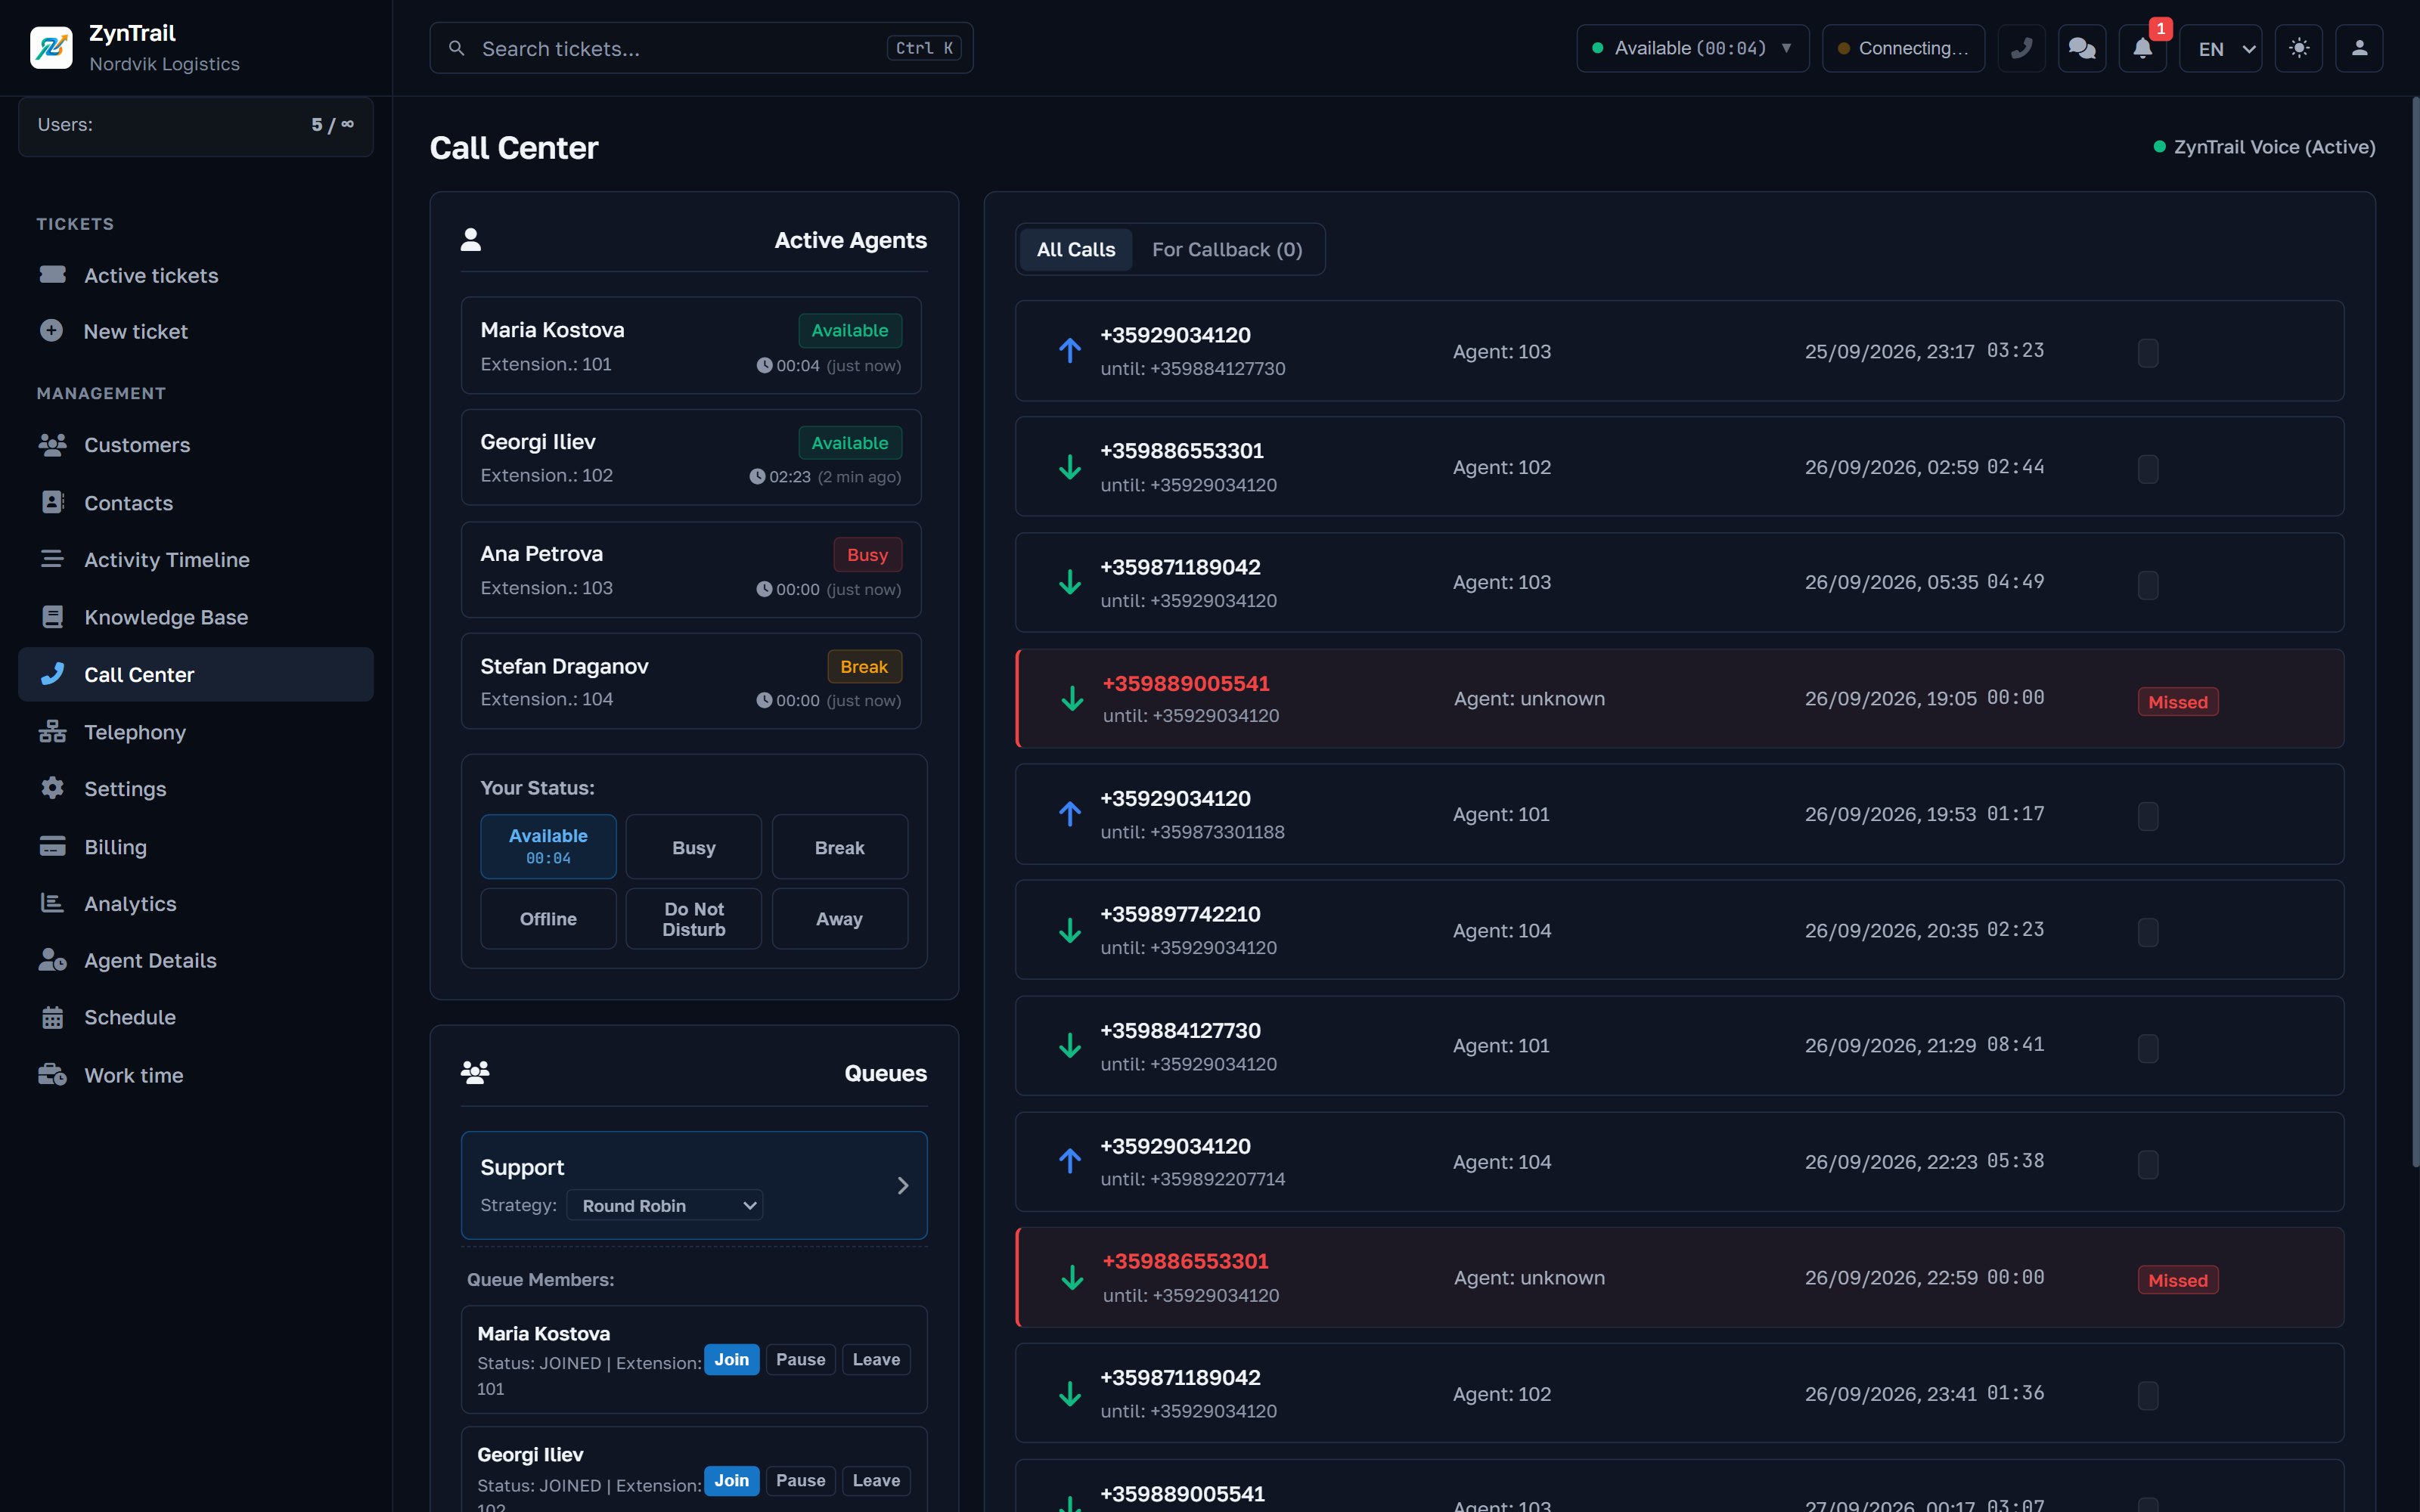Click the search magnifier icon
This screenshot has width=2420, height=1512.
click(x=456, y=48)
